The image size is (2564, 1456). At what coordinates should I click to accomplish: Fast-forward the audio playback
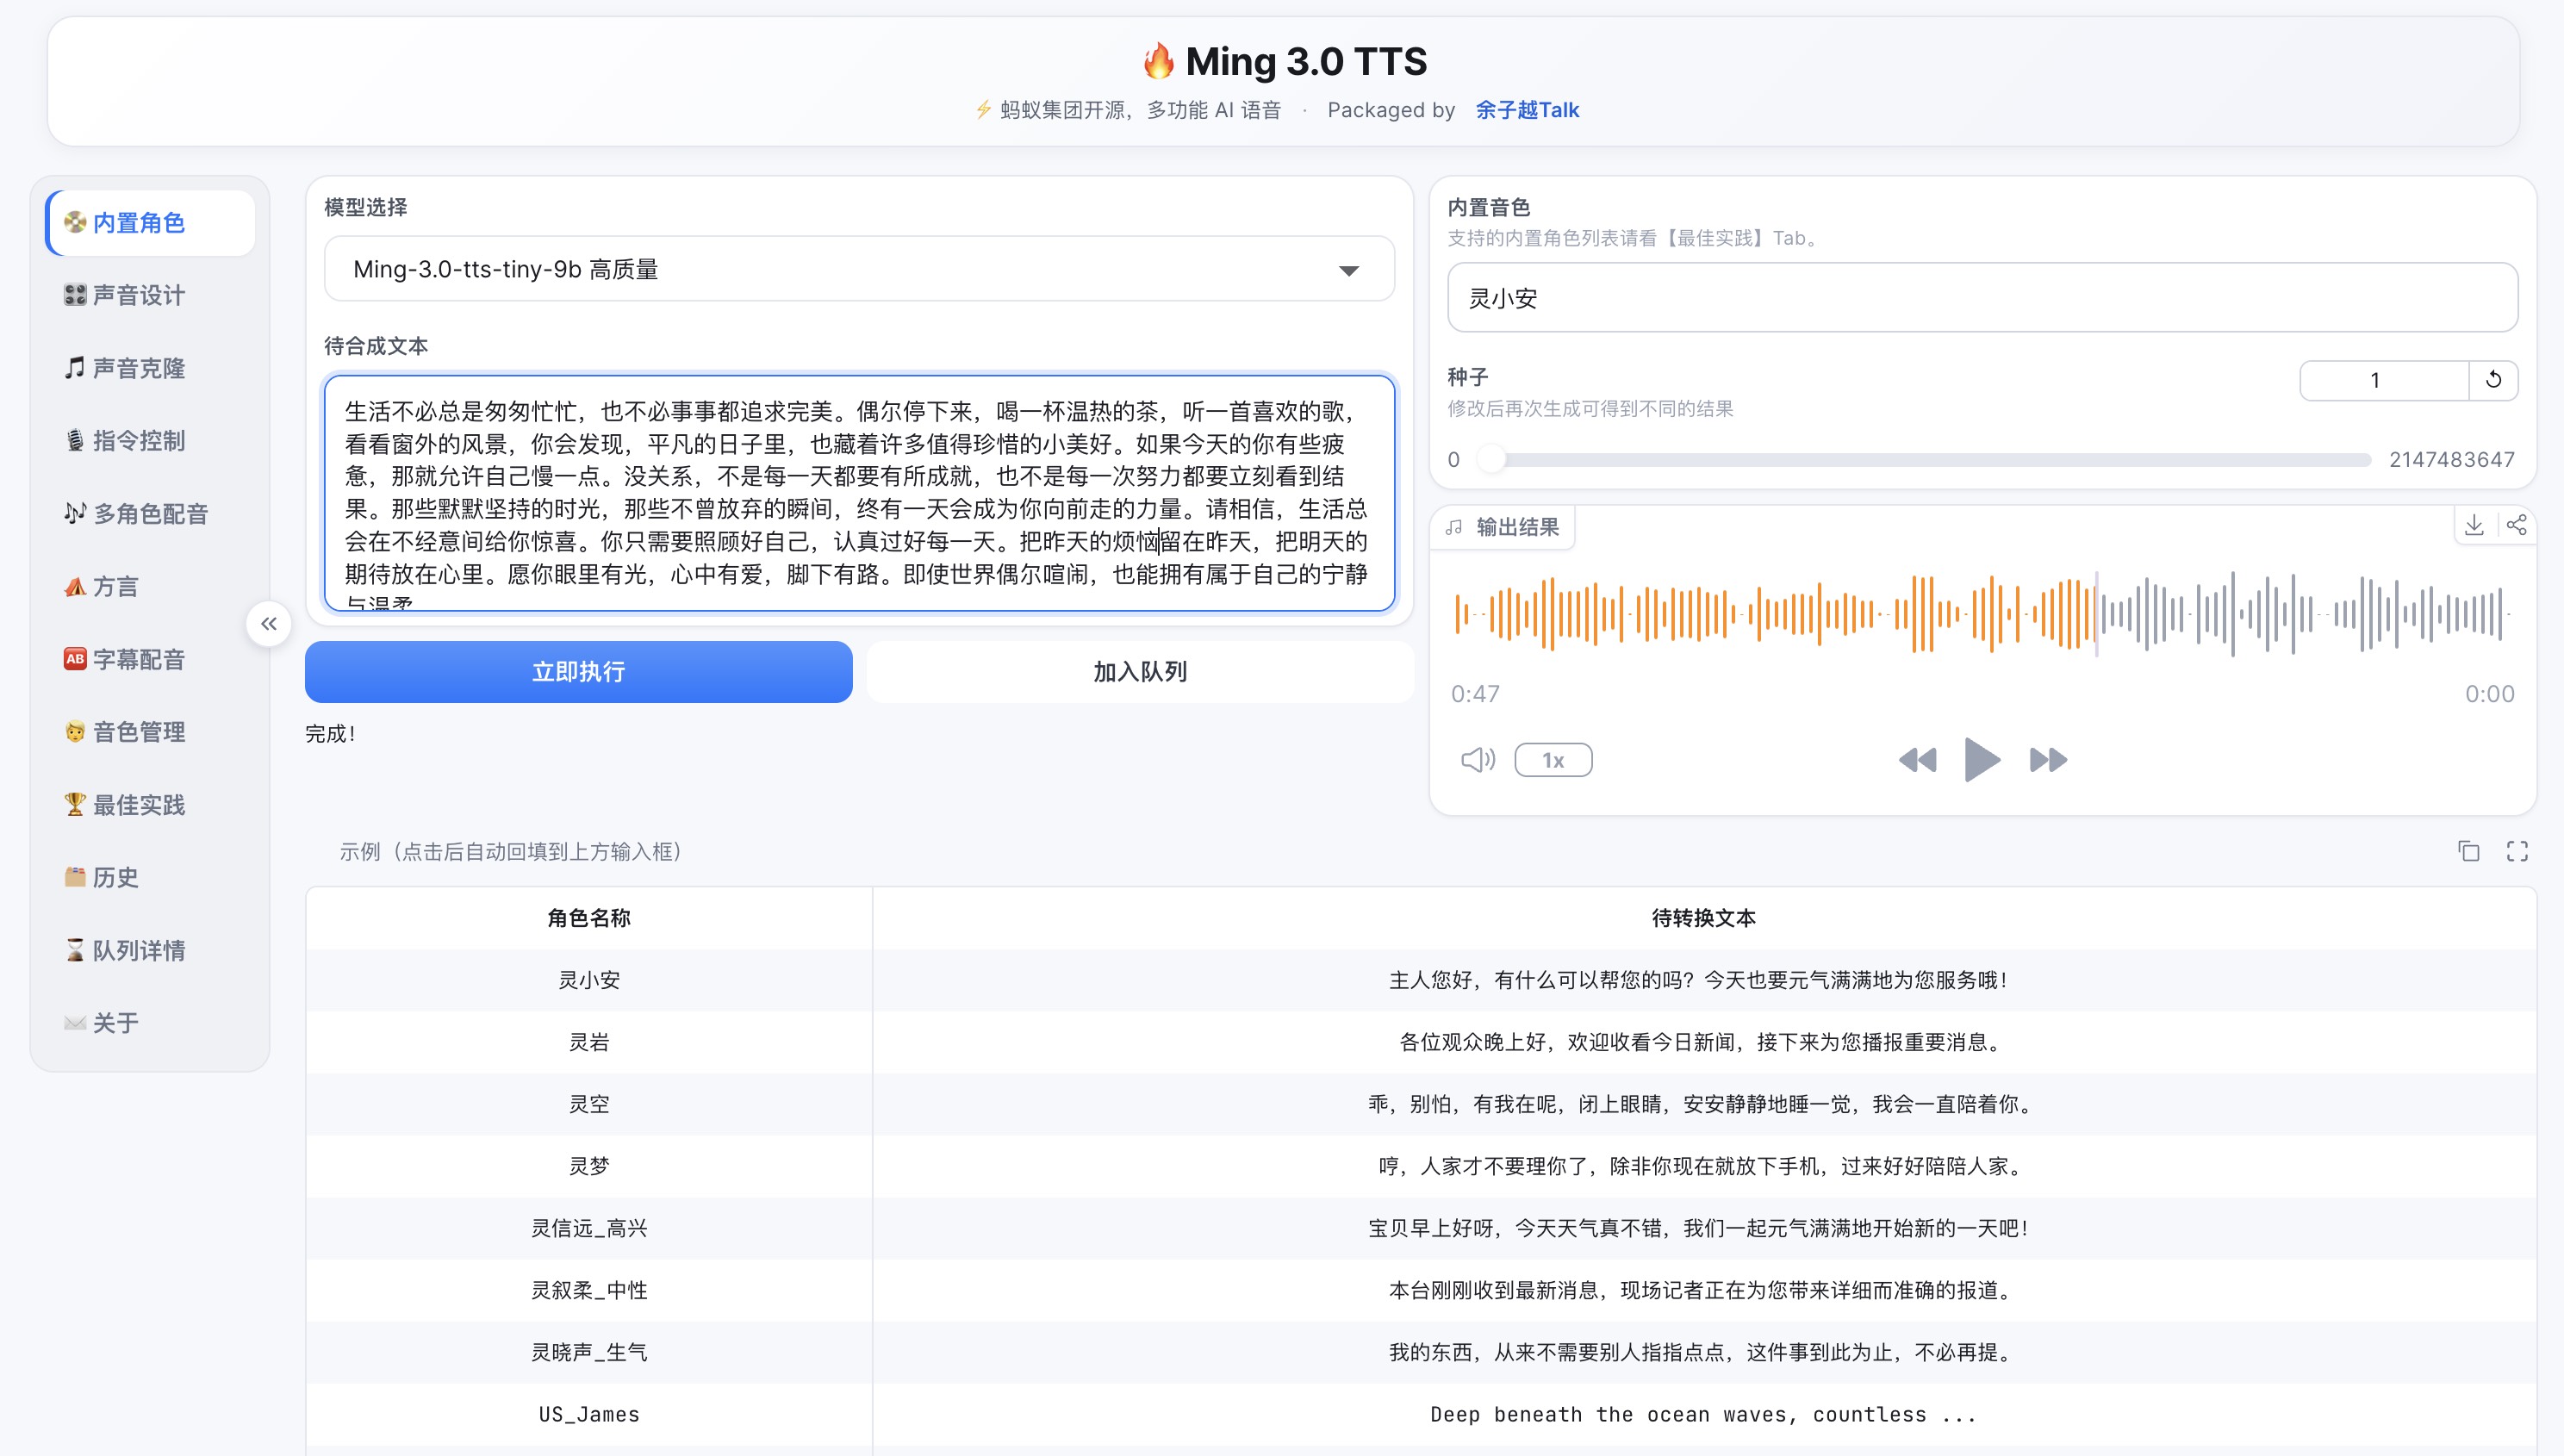click(2048, 760)
